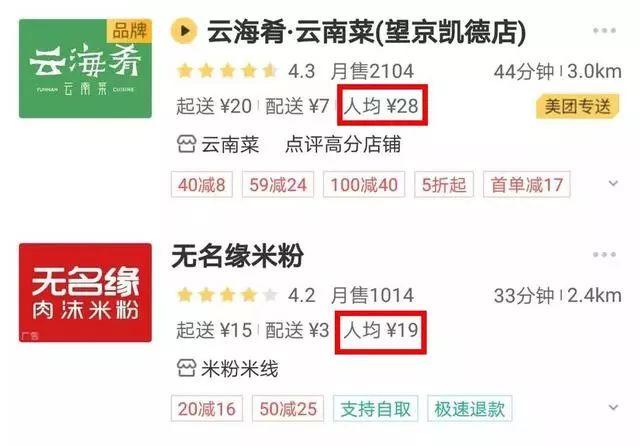Tap the 云海肴 green logo thumbnail
Screen dimensions: 640x447
(85, 69)
